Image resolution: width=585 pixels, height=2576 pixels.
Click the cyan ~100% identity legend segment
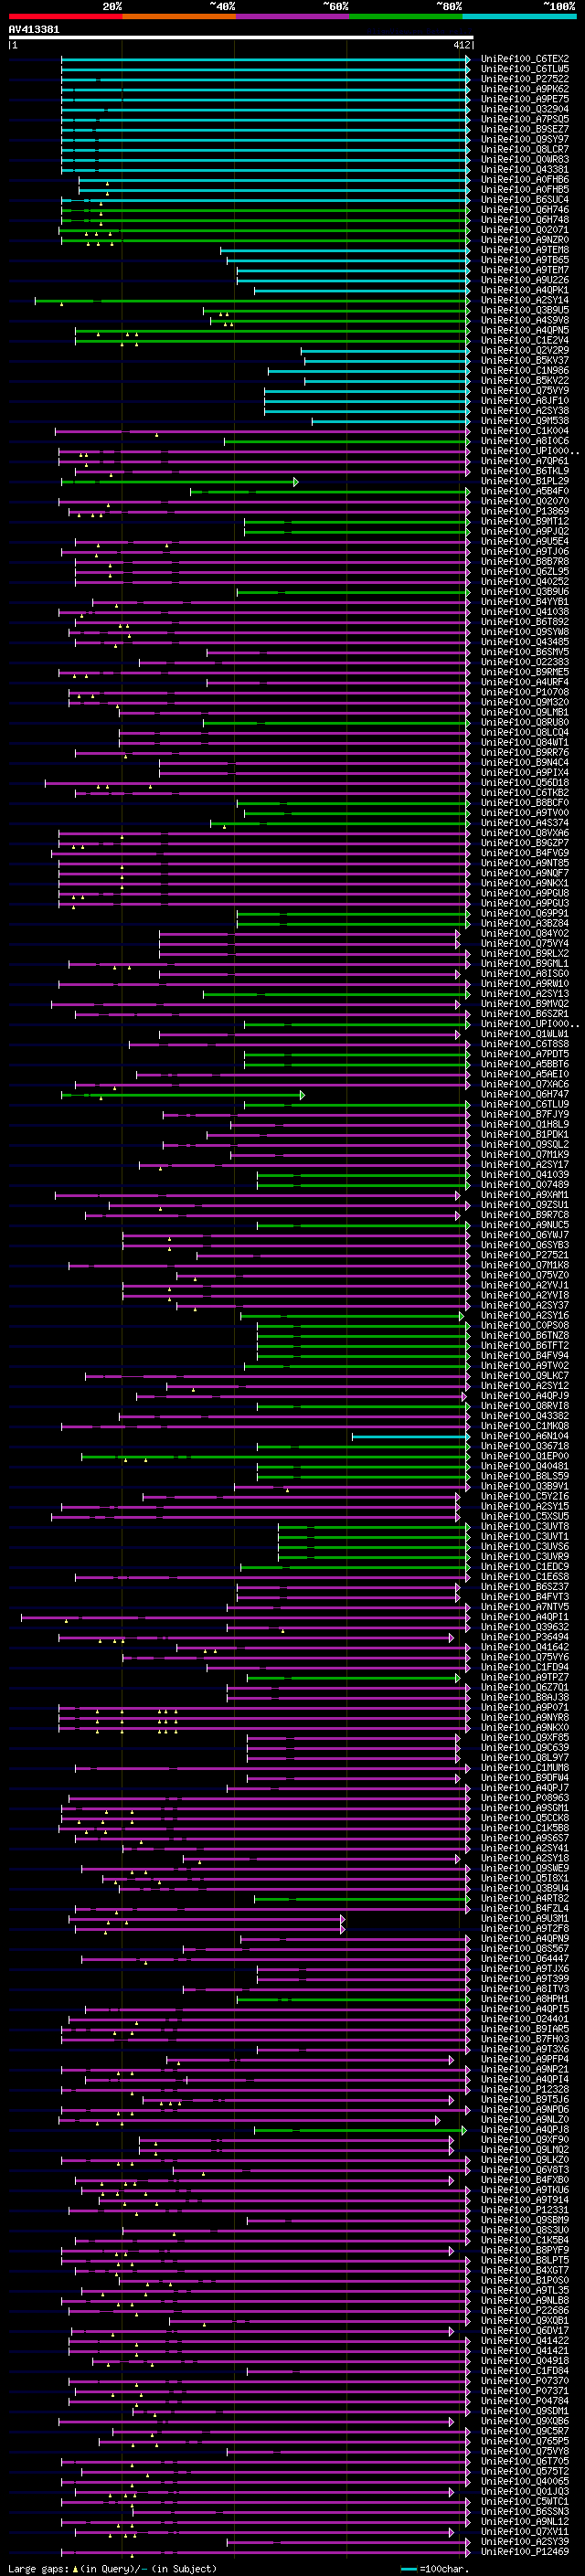point(519,16)
